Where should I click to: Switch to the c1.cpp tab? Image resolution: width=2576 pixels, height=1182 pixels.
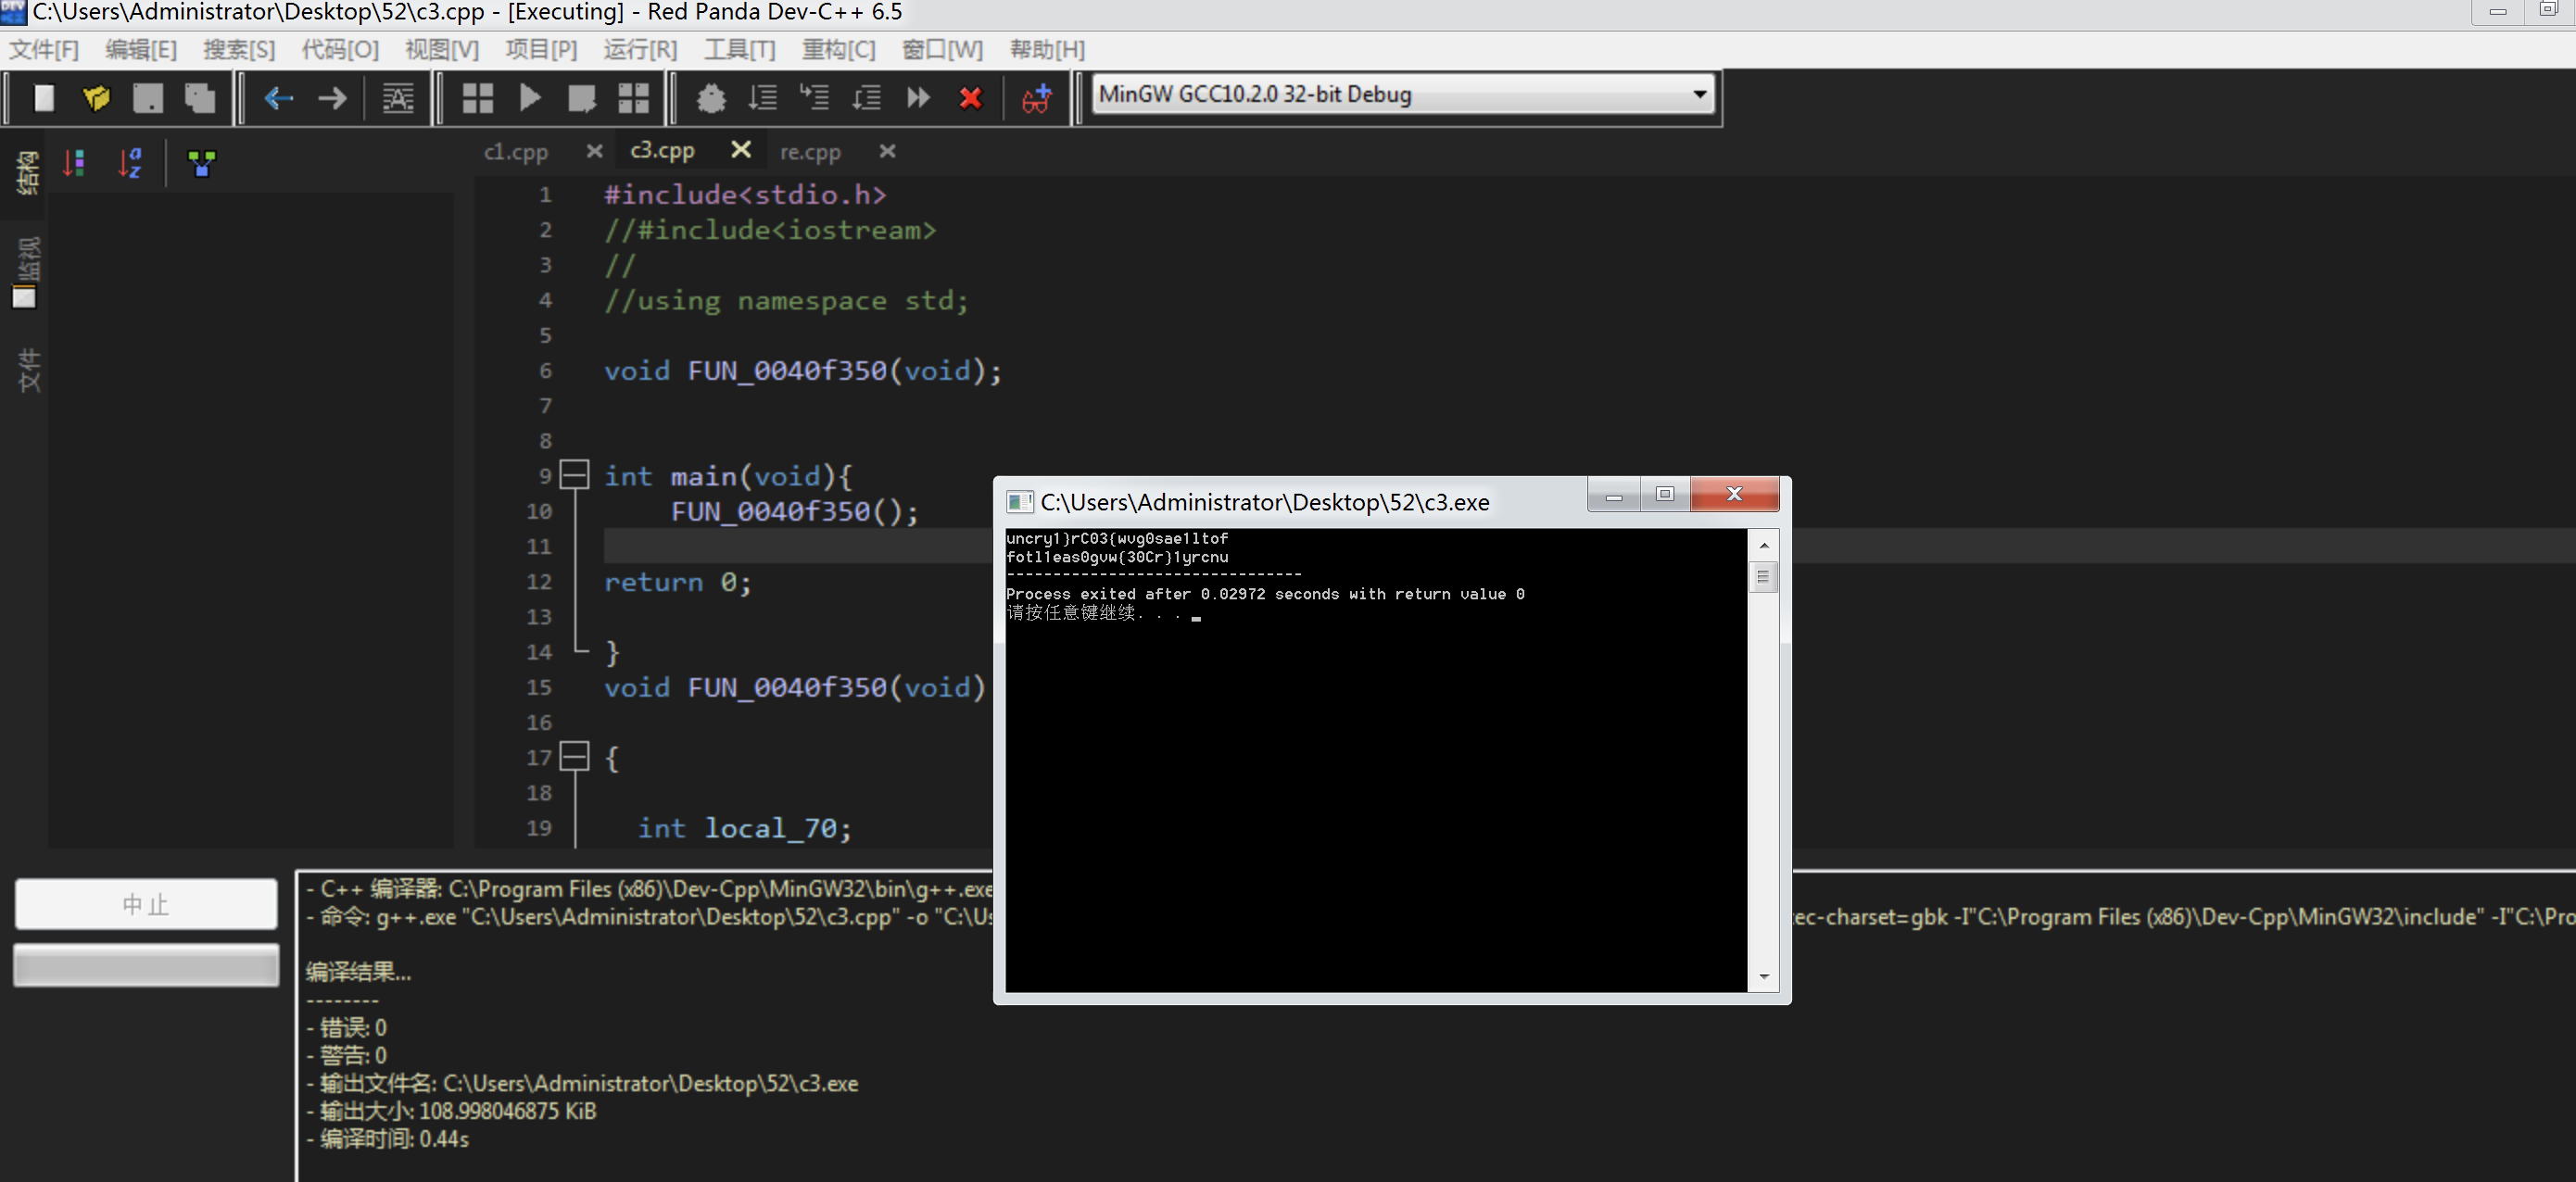coord(516,152)
